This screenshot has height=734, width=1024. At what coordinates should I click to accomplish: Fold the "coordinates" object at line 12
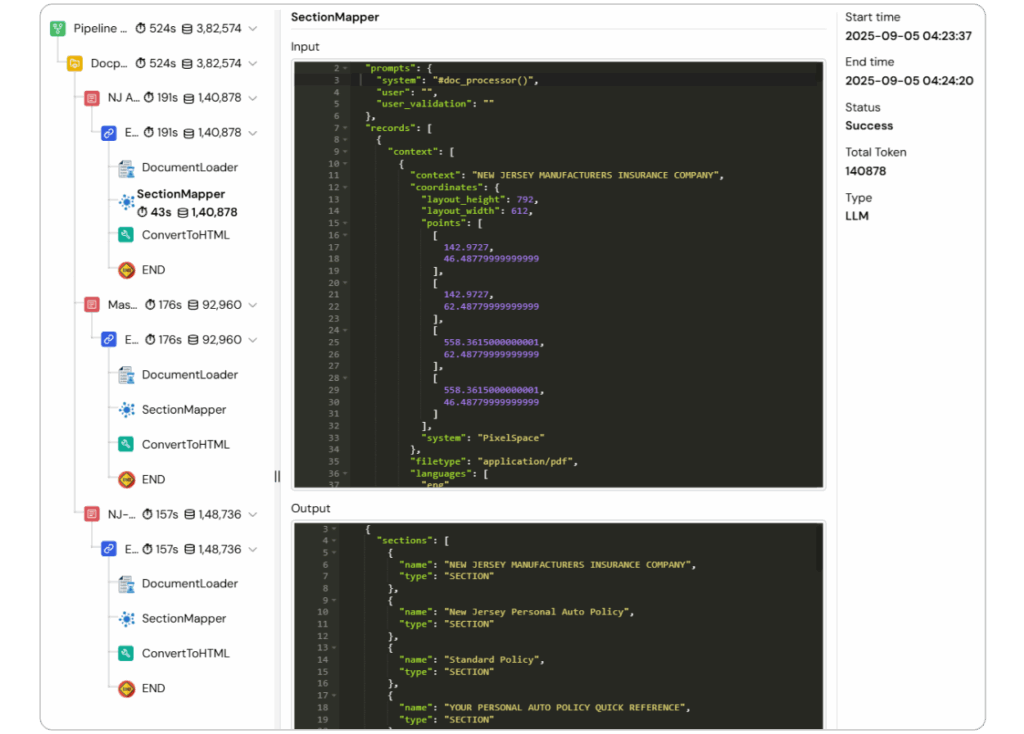[x=345, y=187]
